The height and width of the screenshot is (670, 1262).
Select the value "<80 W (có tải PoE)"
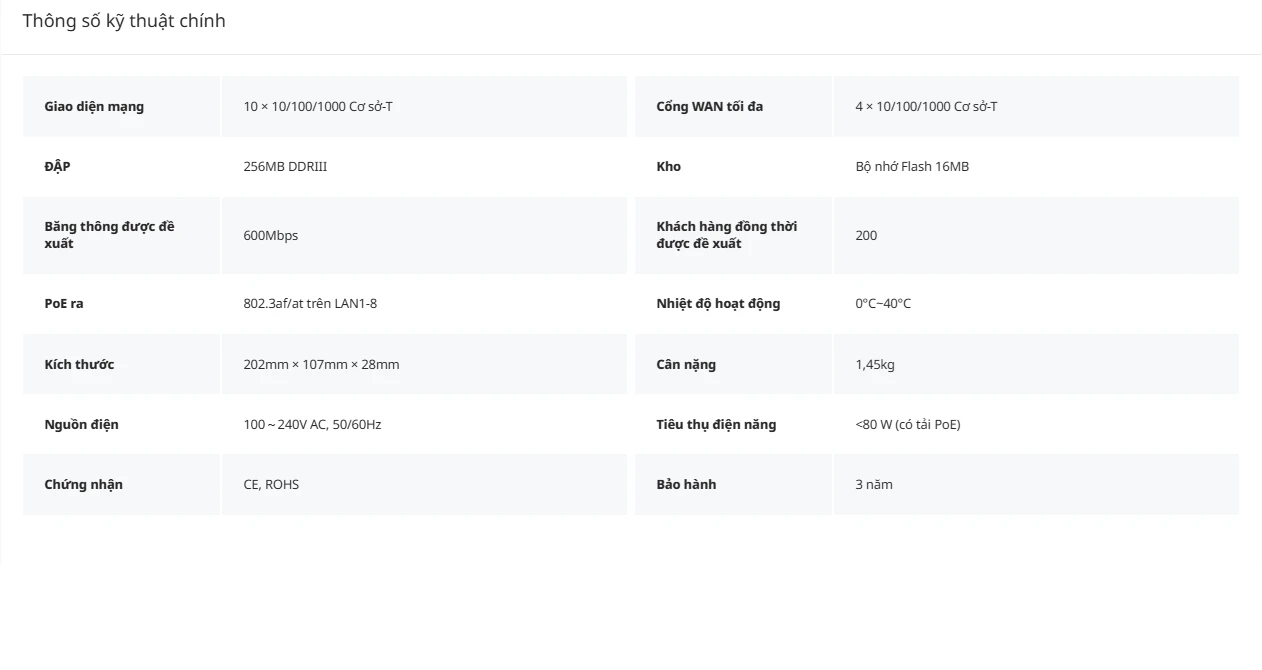[x=908, y=425]
